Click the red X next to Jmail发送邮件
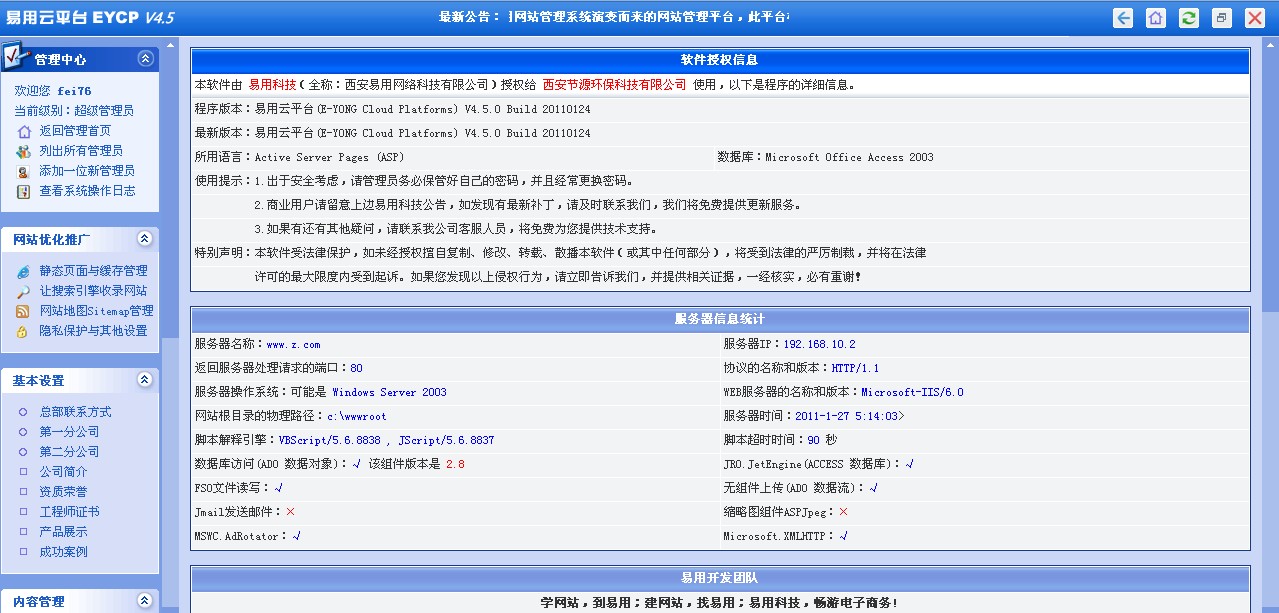 (x=290, y=512)
